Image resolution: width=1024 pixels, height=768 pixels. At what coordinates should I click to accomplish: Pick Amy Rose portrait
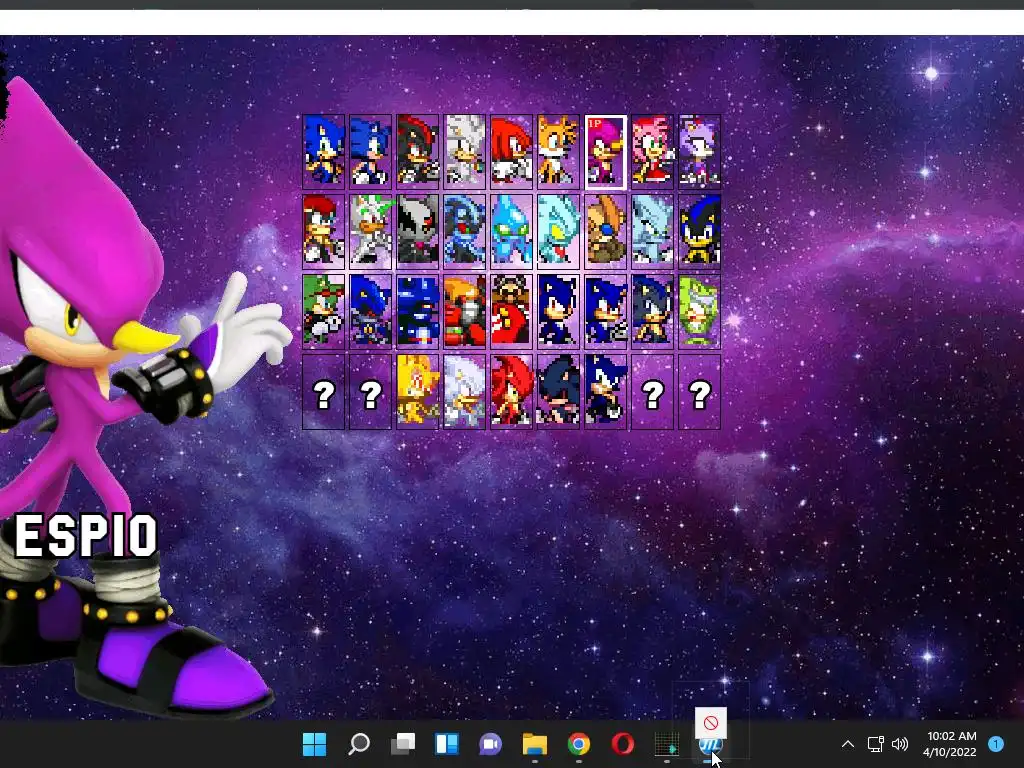point(652,152)
